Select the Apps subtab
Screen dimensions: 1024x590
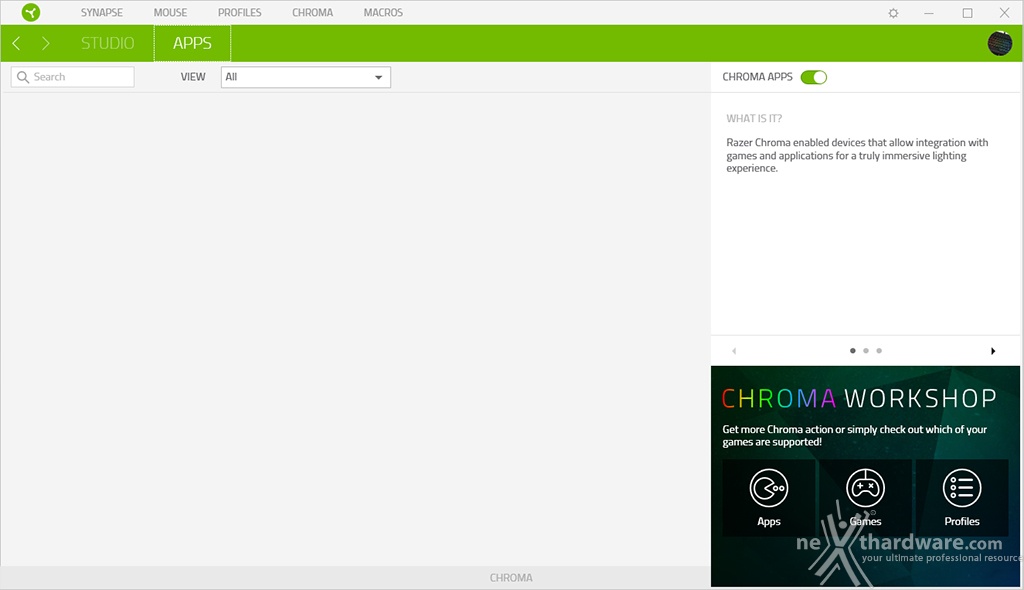192,43
